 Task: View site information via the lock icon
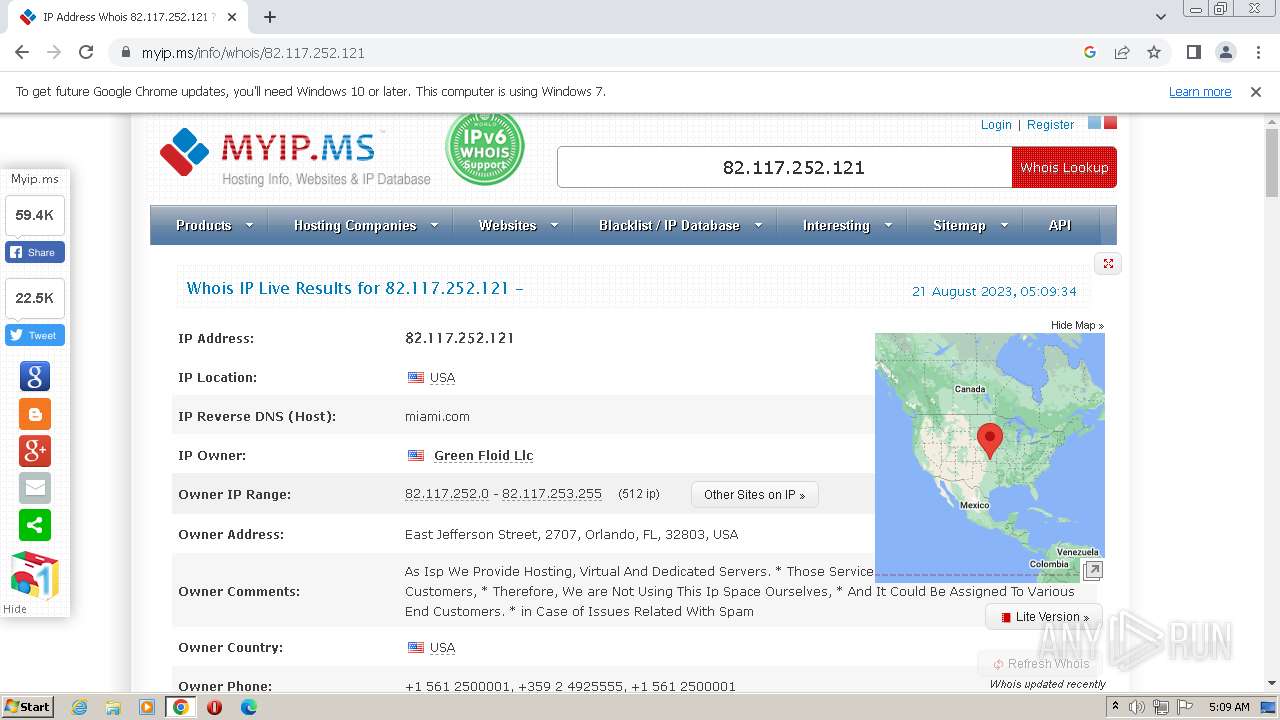tap(126, 53)
